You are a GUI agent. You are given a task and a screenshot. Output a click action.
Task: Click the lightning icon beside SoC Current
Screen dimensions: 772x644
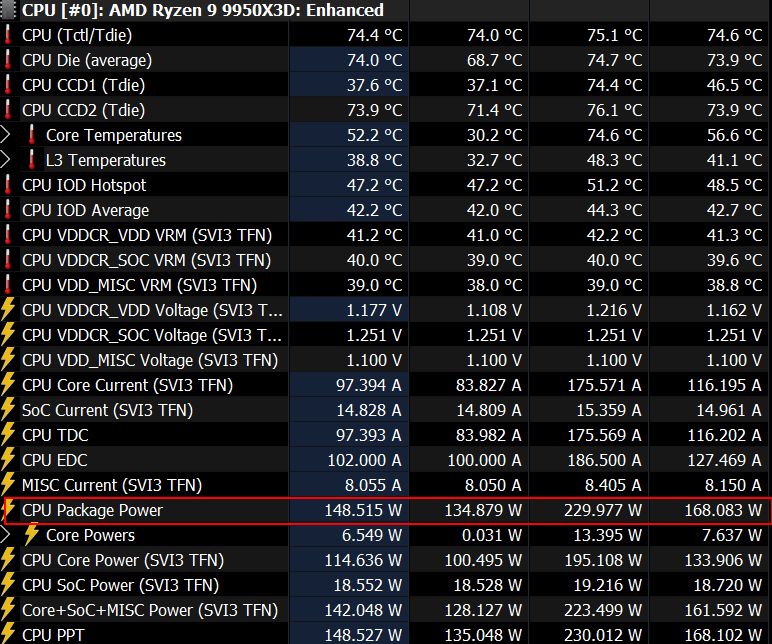(8, 410)
